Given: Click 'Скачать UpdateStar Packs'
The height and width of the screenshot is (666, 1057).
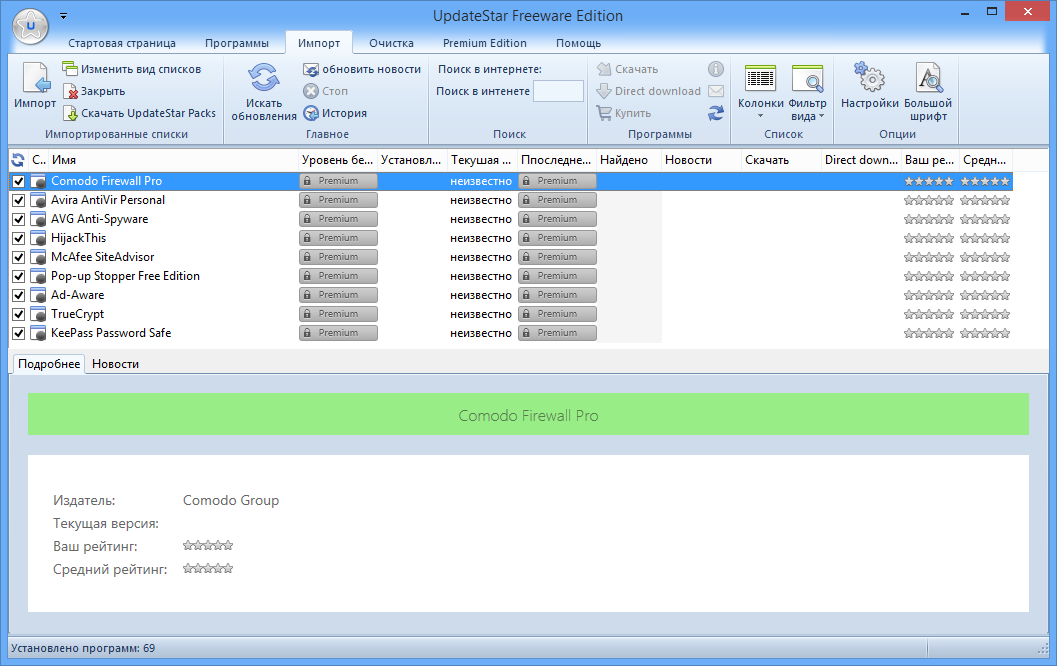Looking at the screenshot, I should coord(140,113).
